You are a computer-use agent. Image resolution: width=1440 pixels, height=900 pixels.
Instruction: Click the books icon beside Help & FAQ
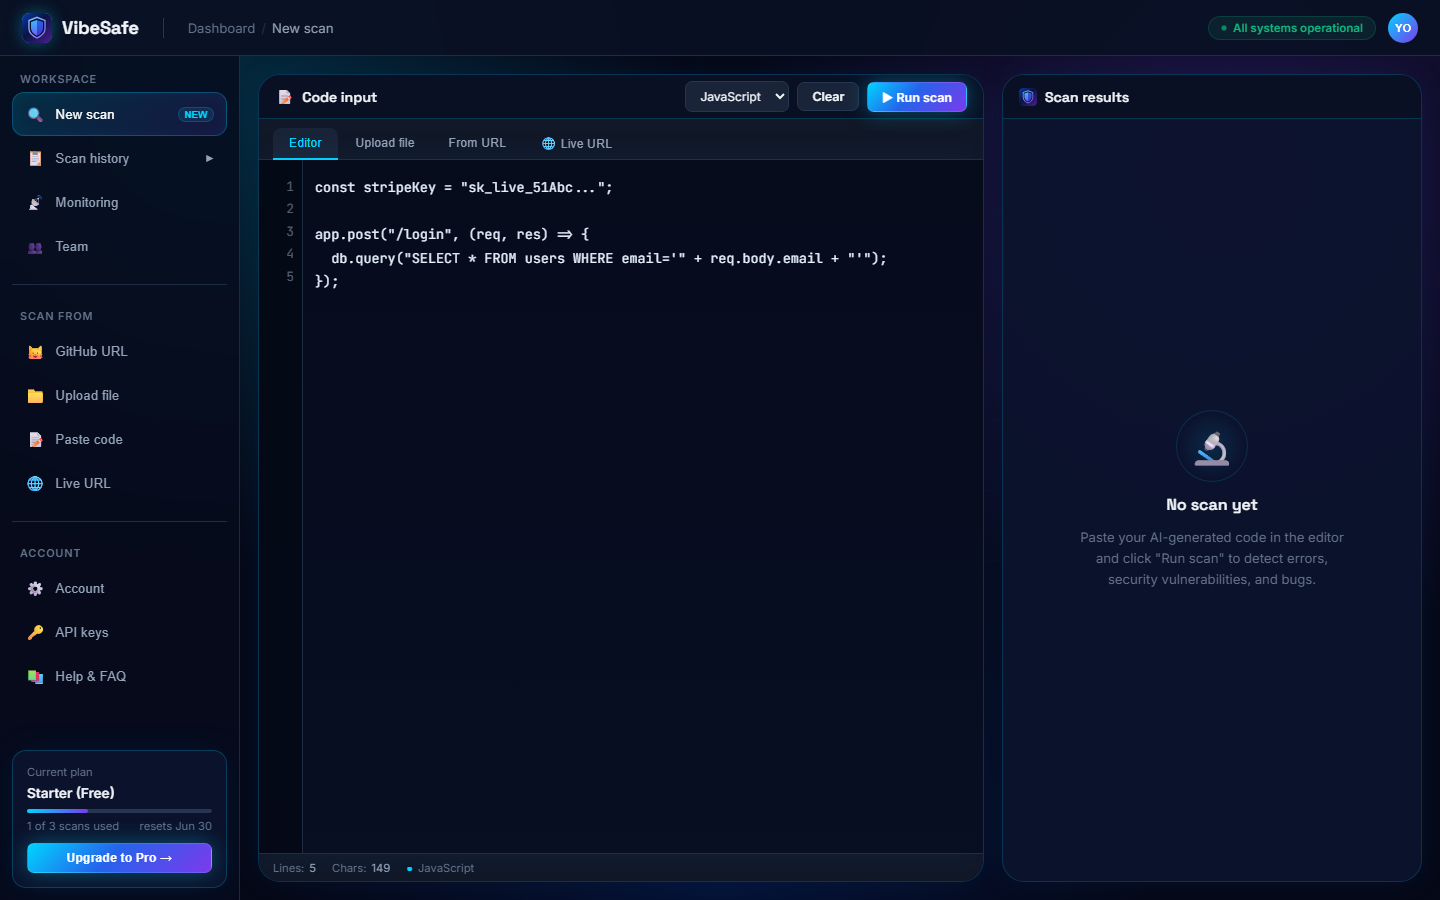pyautogui.click(x=35, y=677)
